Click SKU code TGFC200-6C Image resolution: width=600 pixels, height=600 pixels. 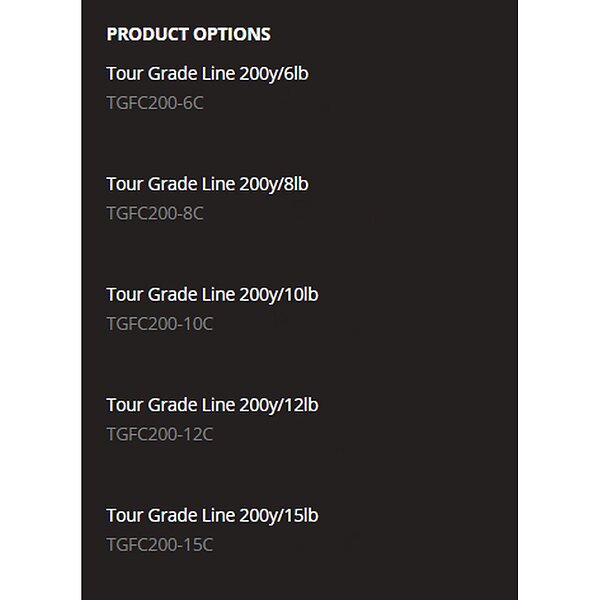pyautogui.click(x=155, y=102)
